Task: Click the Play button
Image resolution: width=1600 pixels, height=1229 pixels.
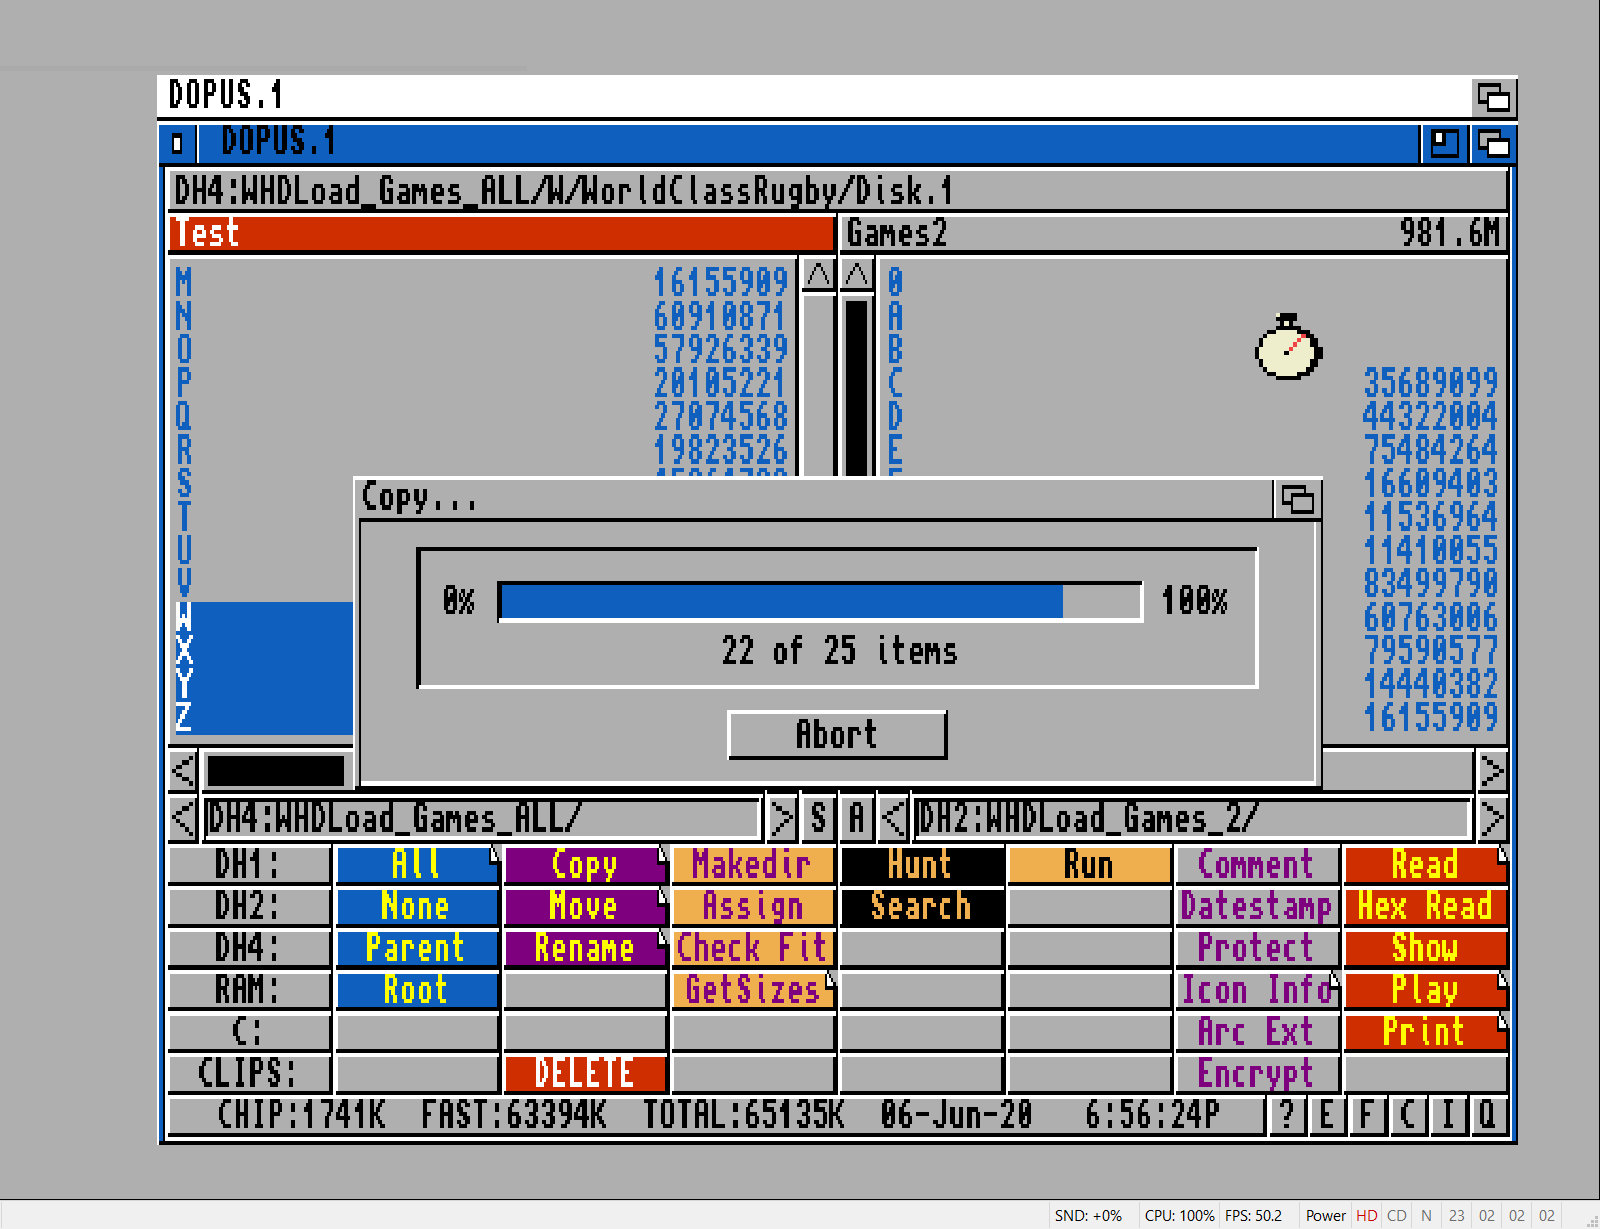Action: coord(1425,990)
